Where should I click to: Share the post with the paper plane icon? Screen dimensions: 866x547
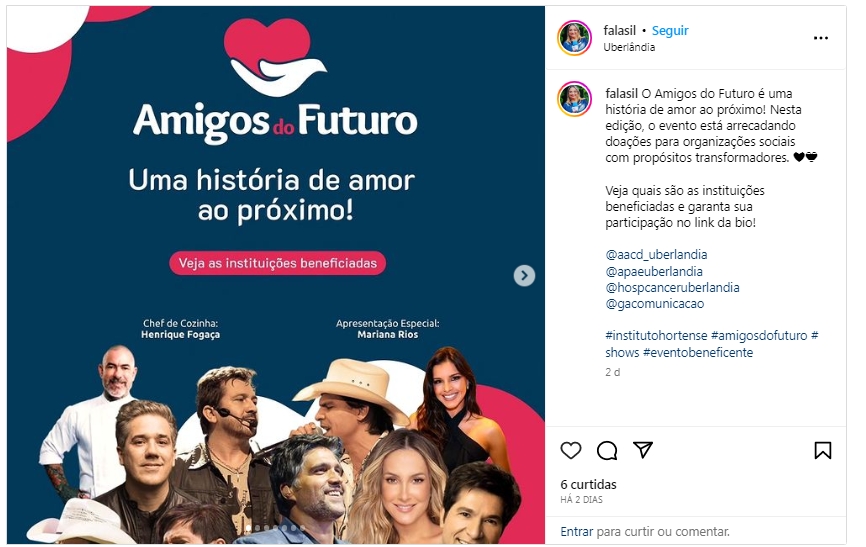coord(643,450)
